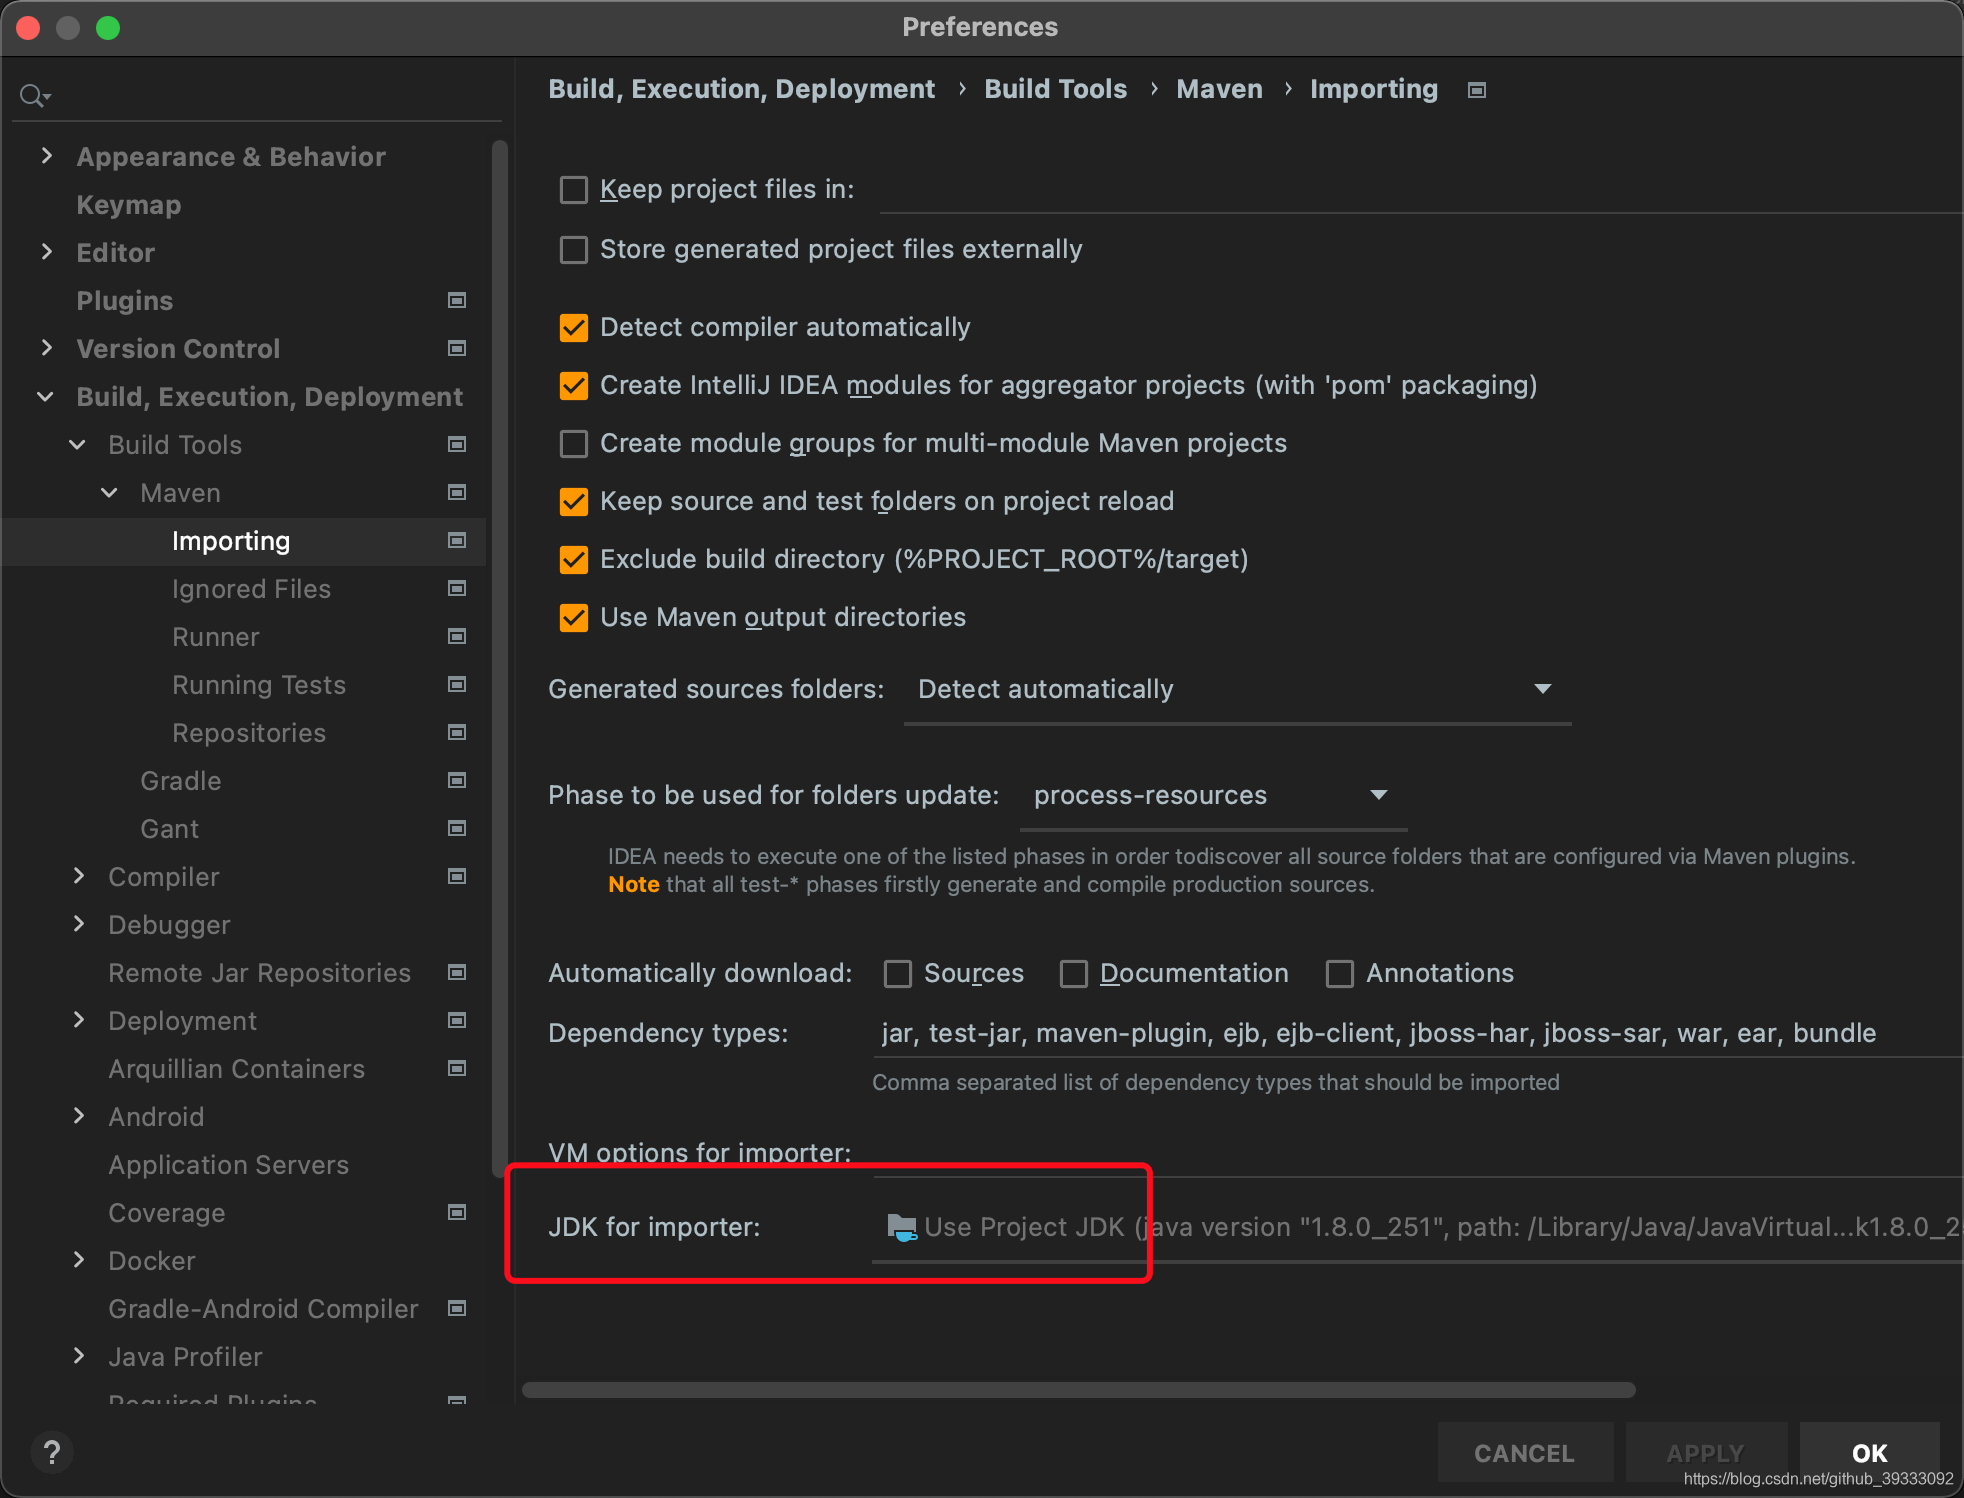The height and width of the screenshot is (1498, 1964).
Task: Click the project-level icon beside Arquillian Containers
Action: [x=457, y=1068]
